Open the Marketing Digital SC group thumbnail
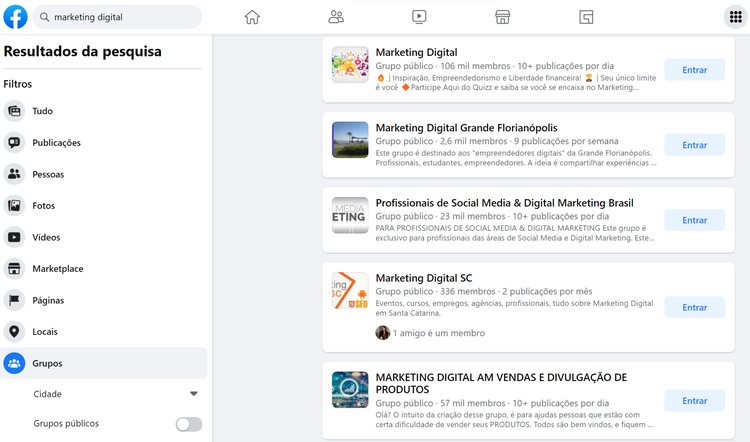The image size is (750, 442). (x=350, y=290)
